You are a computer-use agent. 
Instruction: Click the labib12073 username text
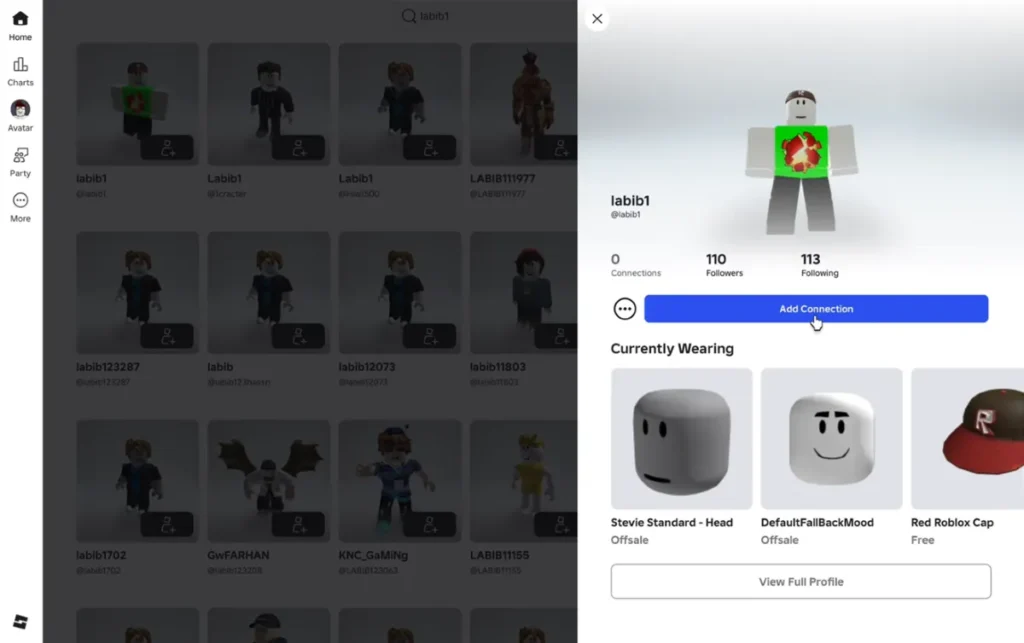click(367, 367)
